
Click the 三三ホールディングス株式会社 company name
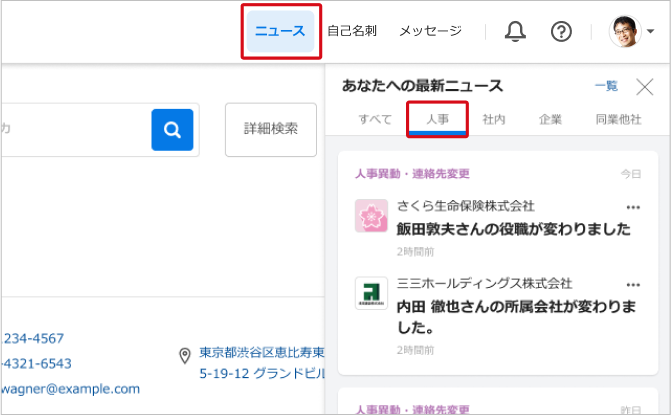(484, 283)
